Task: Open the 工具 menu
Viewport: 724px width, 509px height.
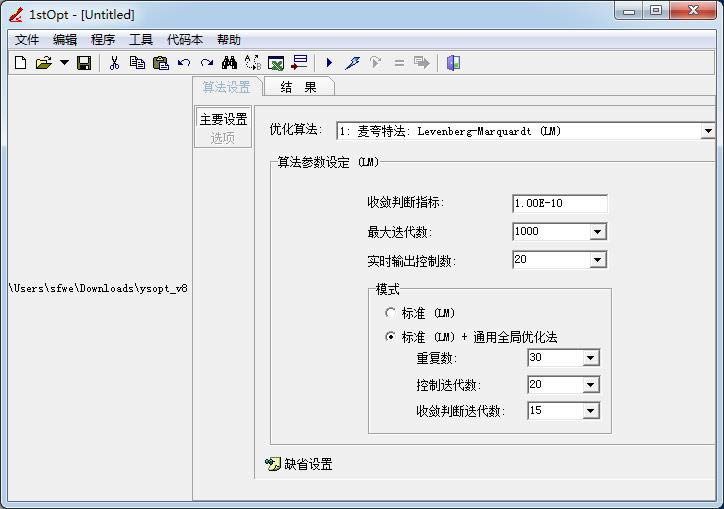Action: click(x=141, y=40)
